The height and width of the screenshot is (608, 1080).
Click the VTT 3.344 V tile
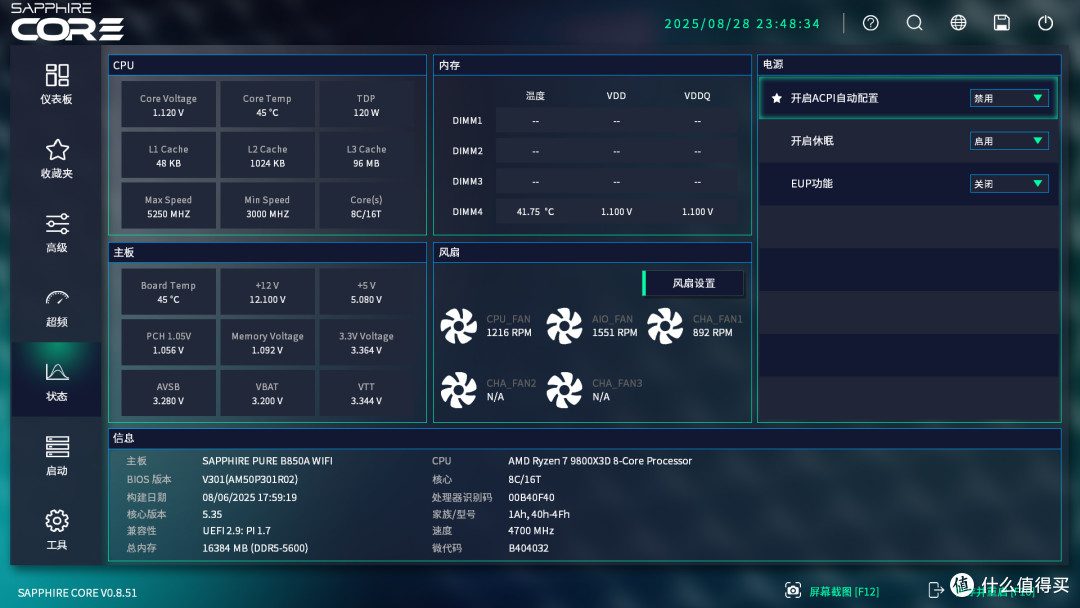pos(366,392)
